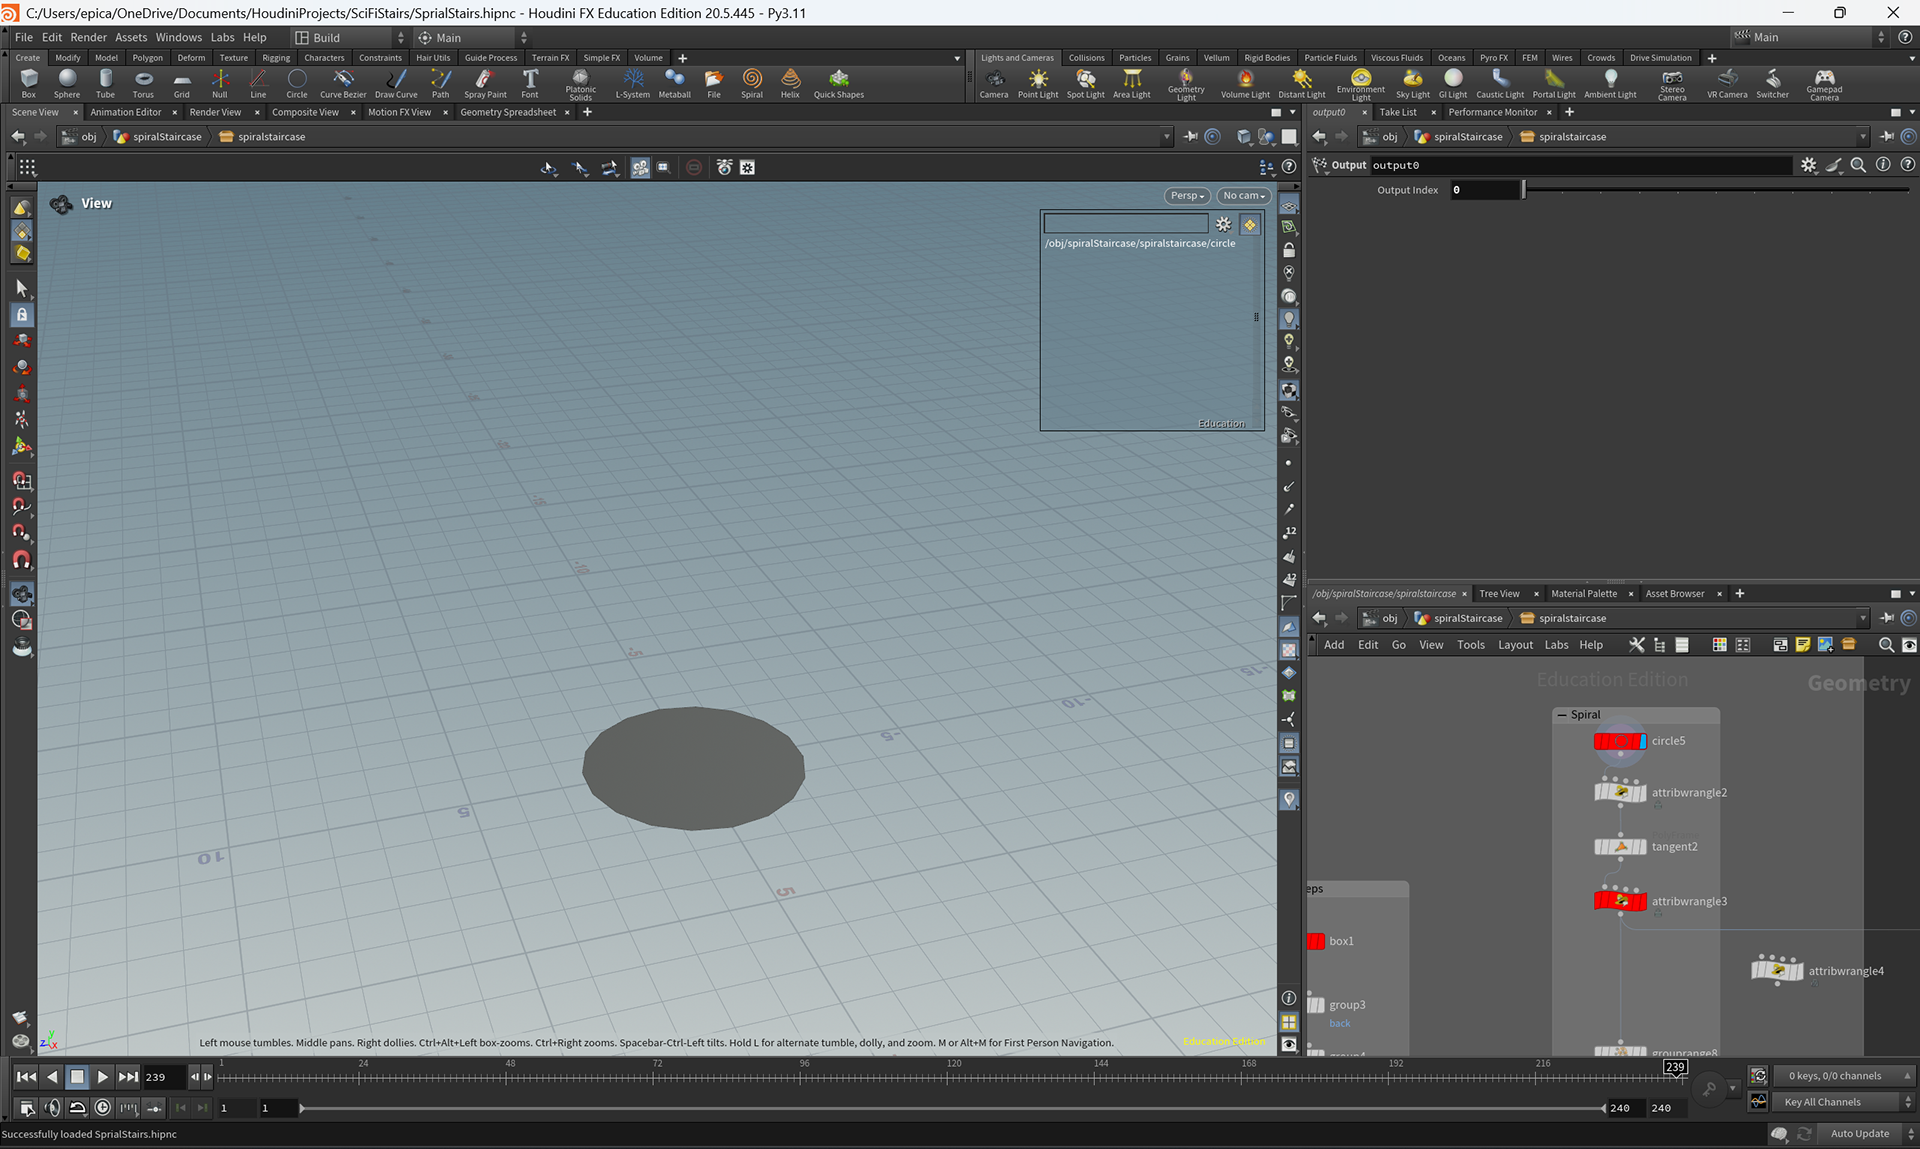Choose the Platonic Solids tool
Screen dimensions: 1920x1149
pyautogui.click(x=581, y=85)
